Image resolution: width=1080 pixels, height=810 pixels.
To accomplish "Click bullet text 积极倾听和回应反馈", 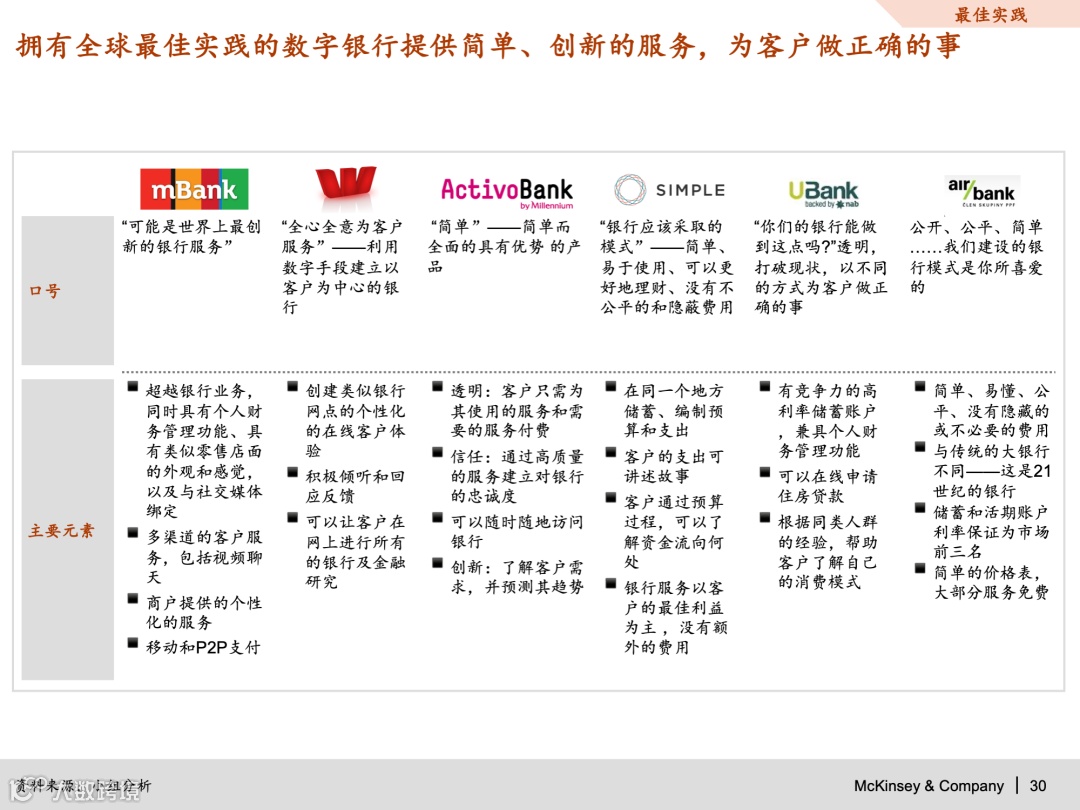I will tap(355, 486).
